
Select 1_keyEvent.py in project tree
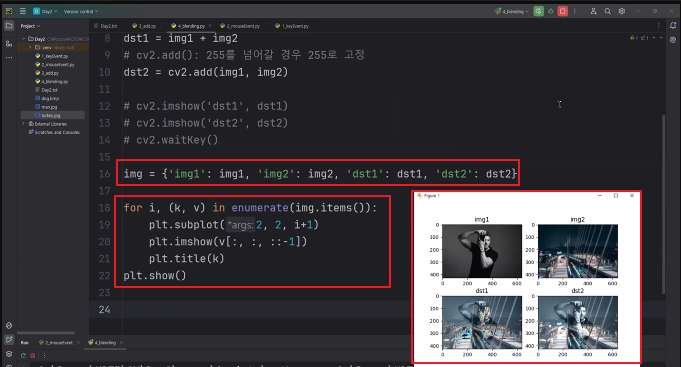(x=51, y=56)
